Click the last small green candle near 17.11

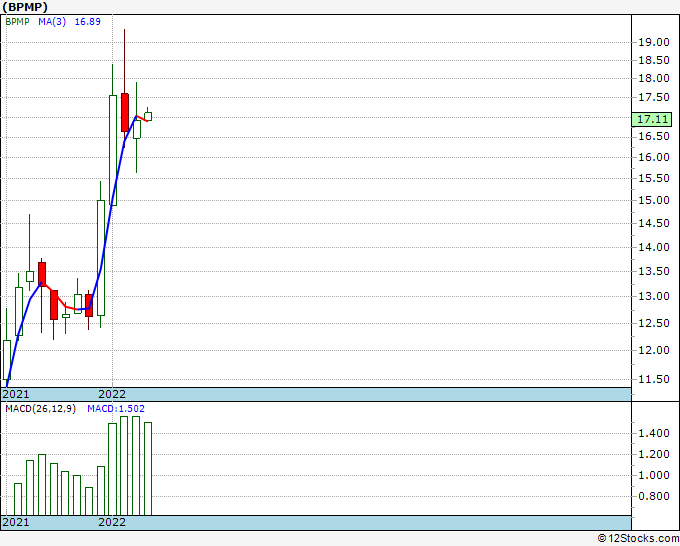pos(148,116)
